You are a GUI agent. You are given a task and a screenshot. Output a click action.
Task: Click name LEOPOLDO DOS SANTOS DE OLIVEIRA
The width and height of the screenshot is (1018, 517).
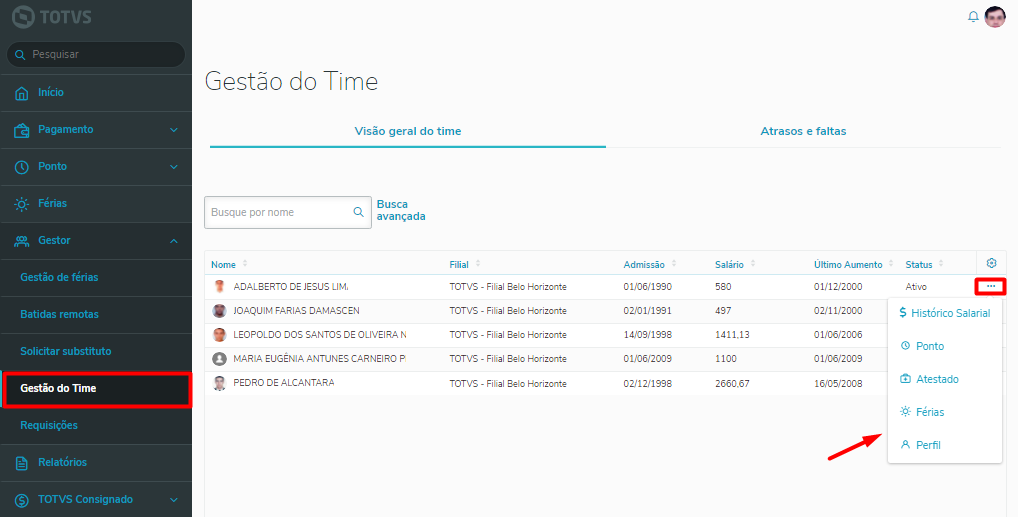pos(319,334)
